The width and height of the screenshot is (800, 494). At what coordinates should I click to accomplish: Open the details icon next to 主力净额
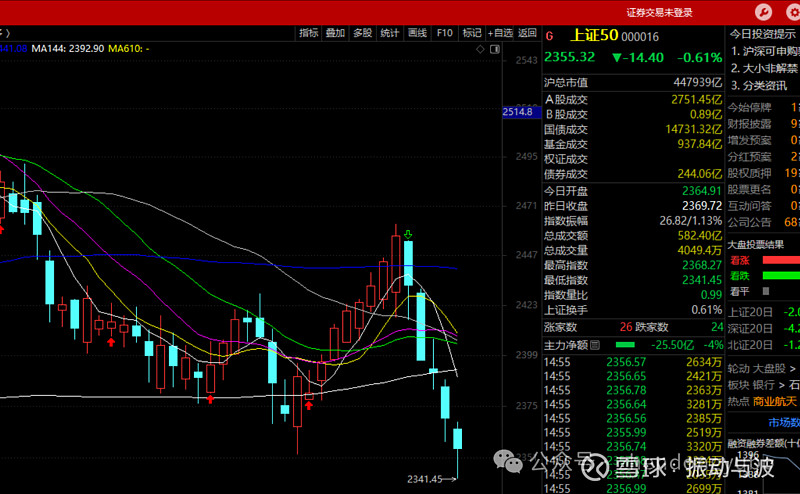[595, 345]
